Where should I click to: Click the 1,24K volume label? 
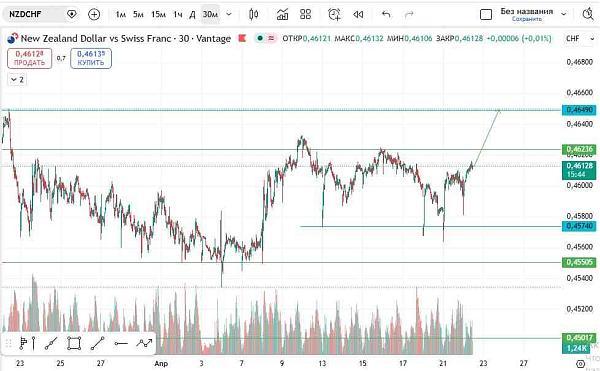(x=576, y=348)
